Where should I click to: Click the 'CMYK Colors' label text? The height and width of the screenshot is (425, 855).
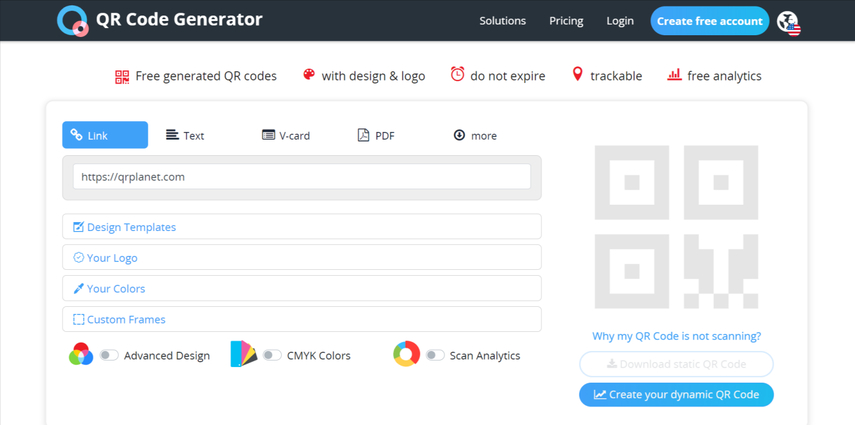tap(319, 356)
